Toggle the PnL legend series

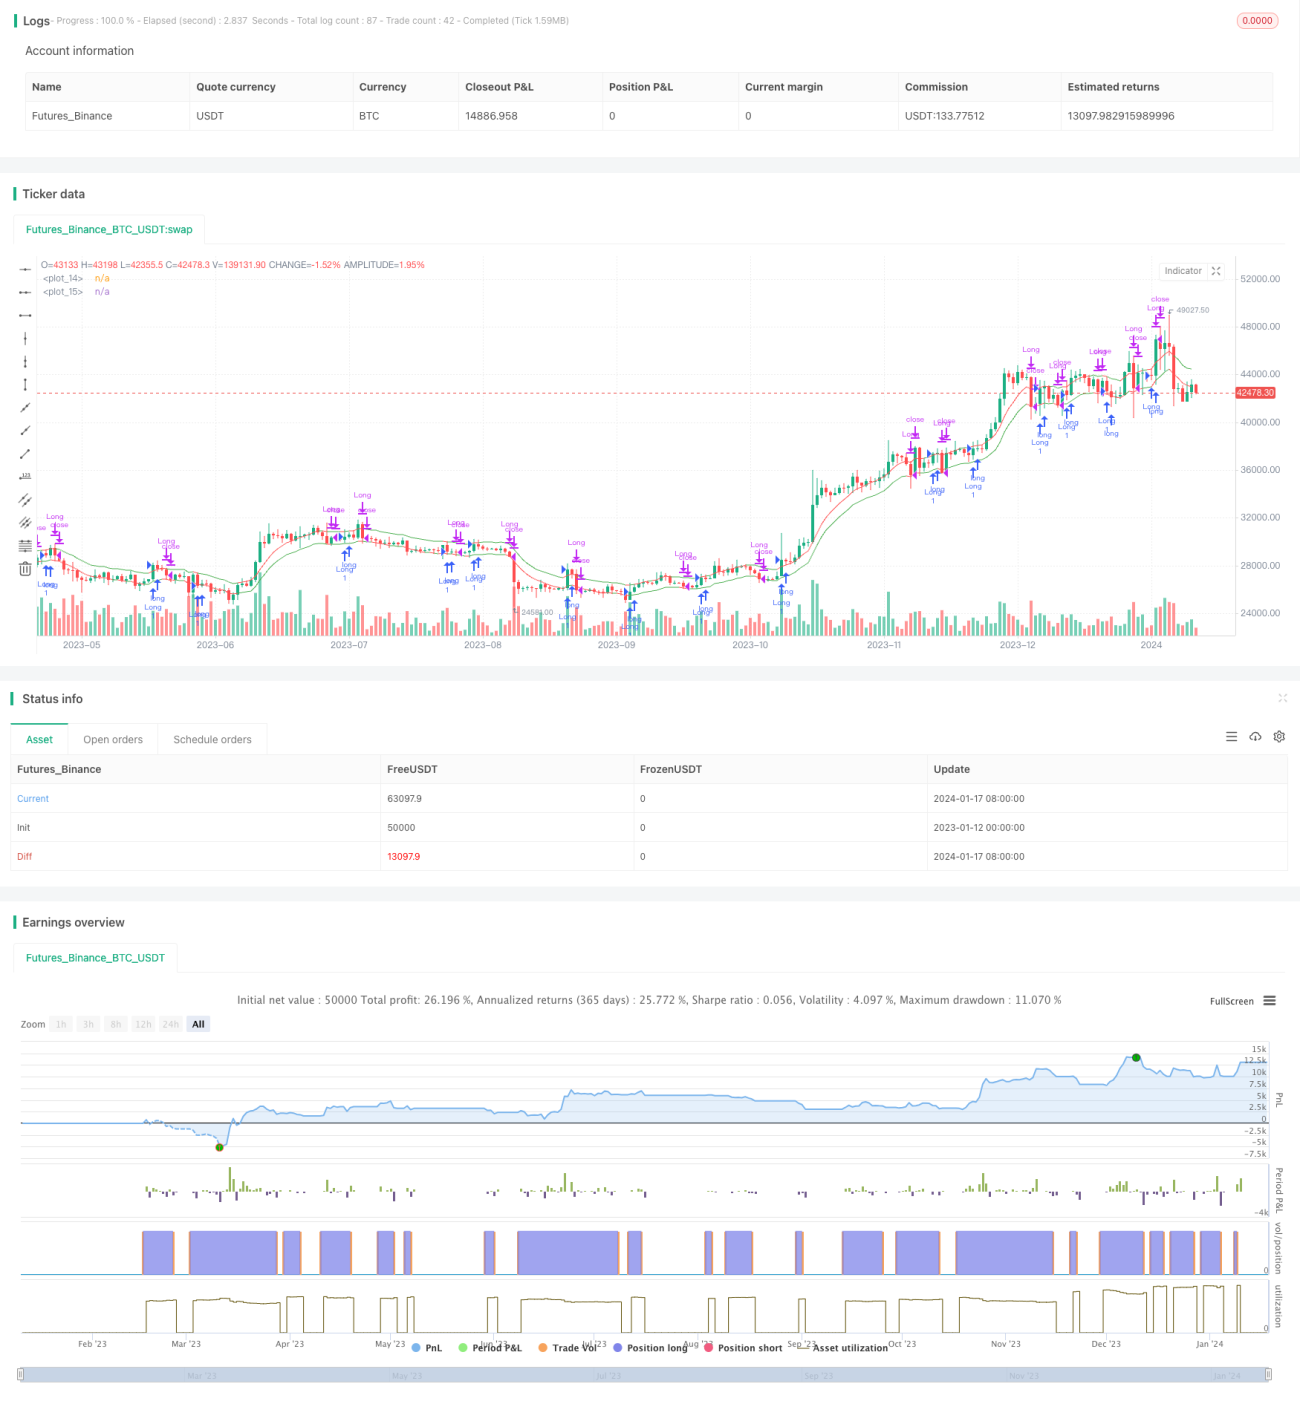(427, 1348)
